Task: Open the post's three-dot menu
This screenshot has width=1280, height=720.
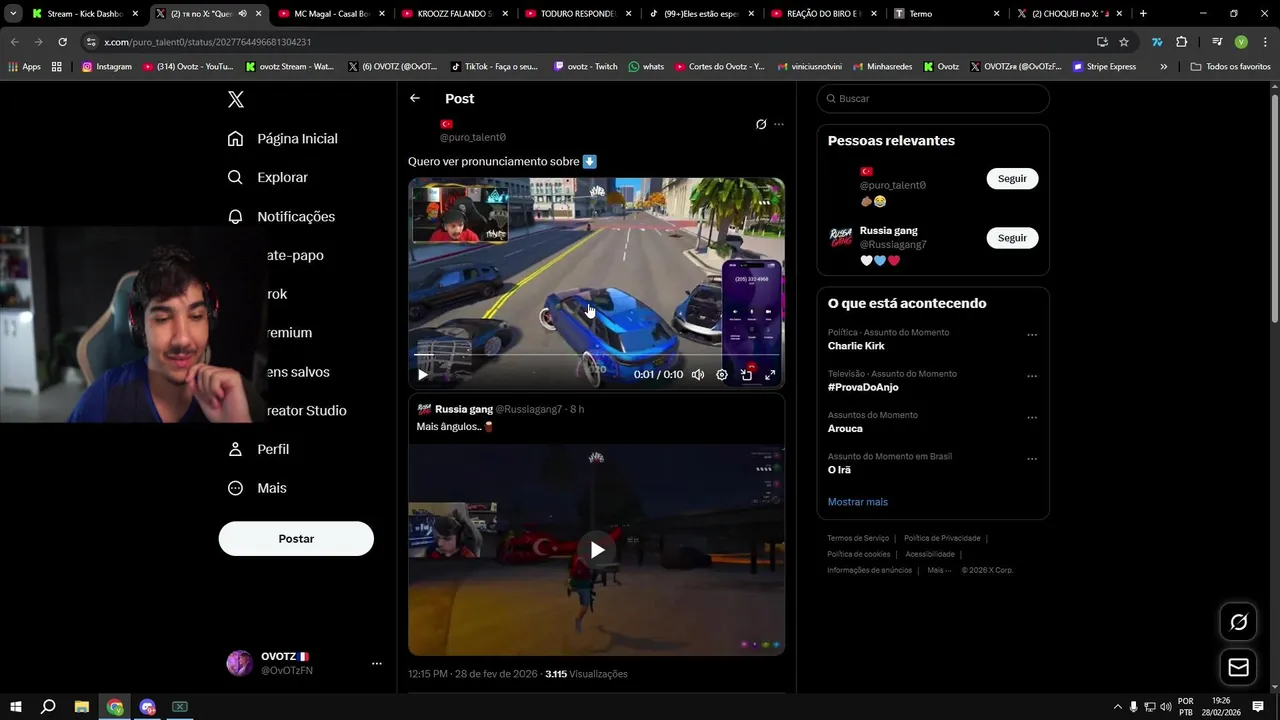Action: [779, 124]
